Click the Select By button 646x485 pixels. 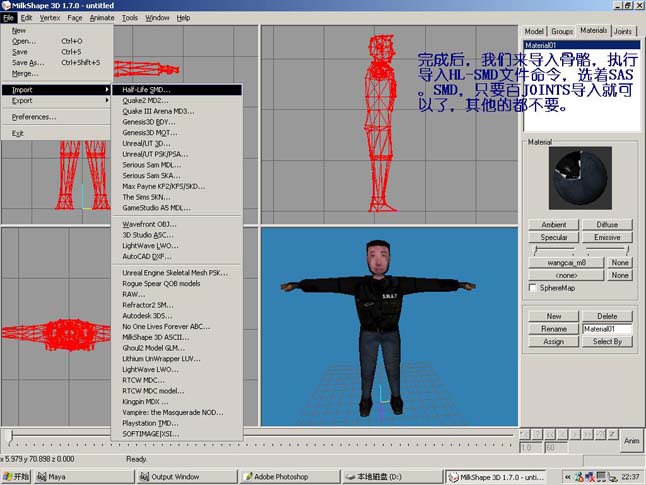tap(607, 342)
